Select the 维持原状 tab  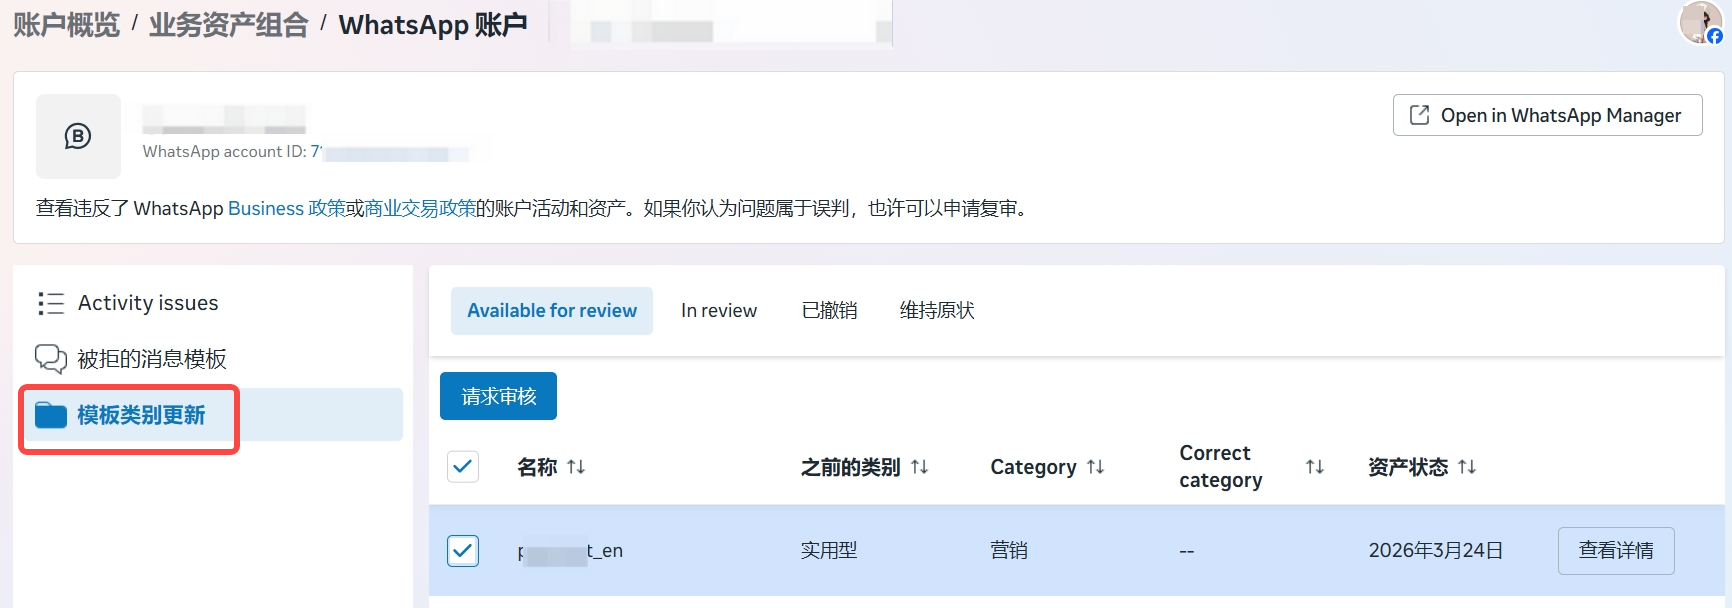pos(936,311)
